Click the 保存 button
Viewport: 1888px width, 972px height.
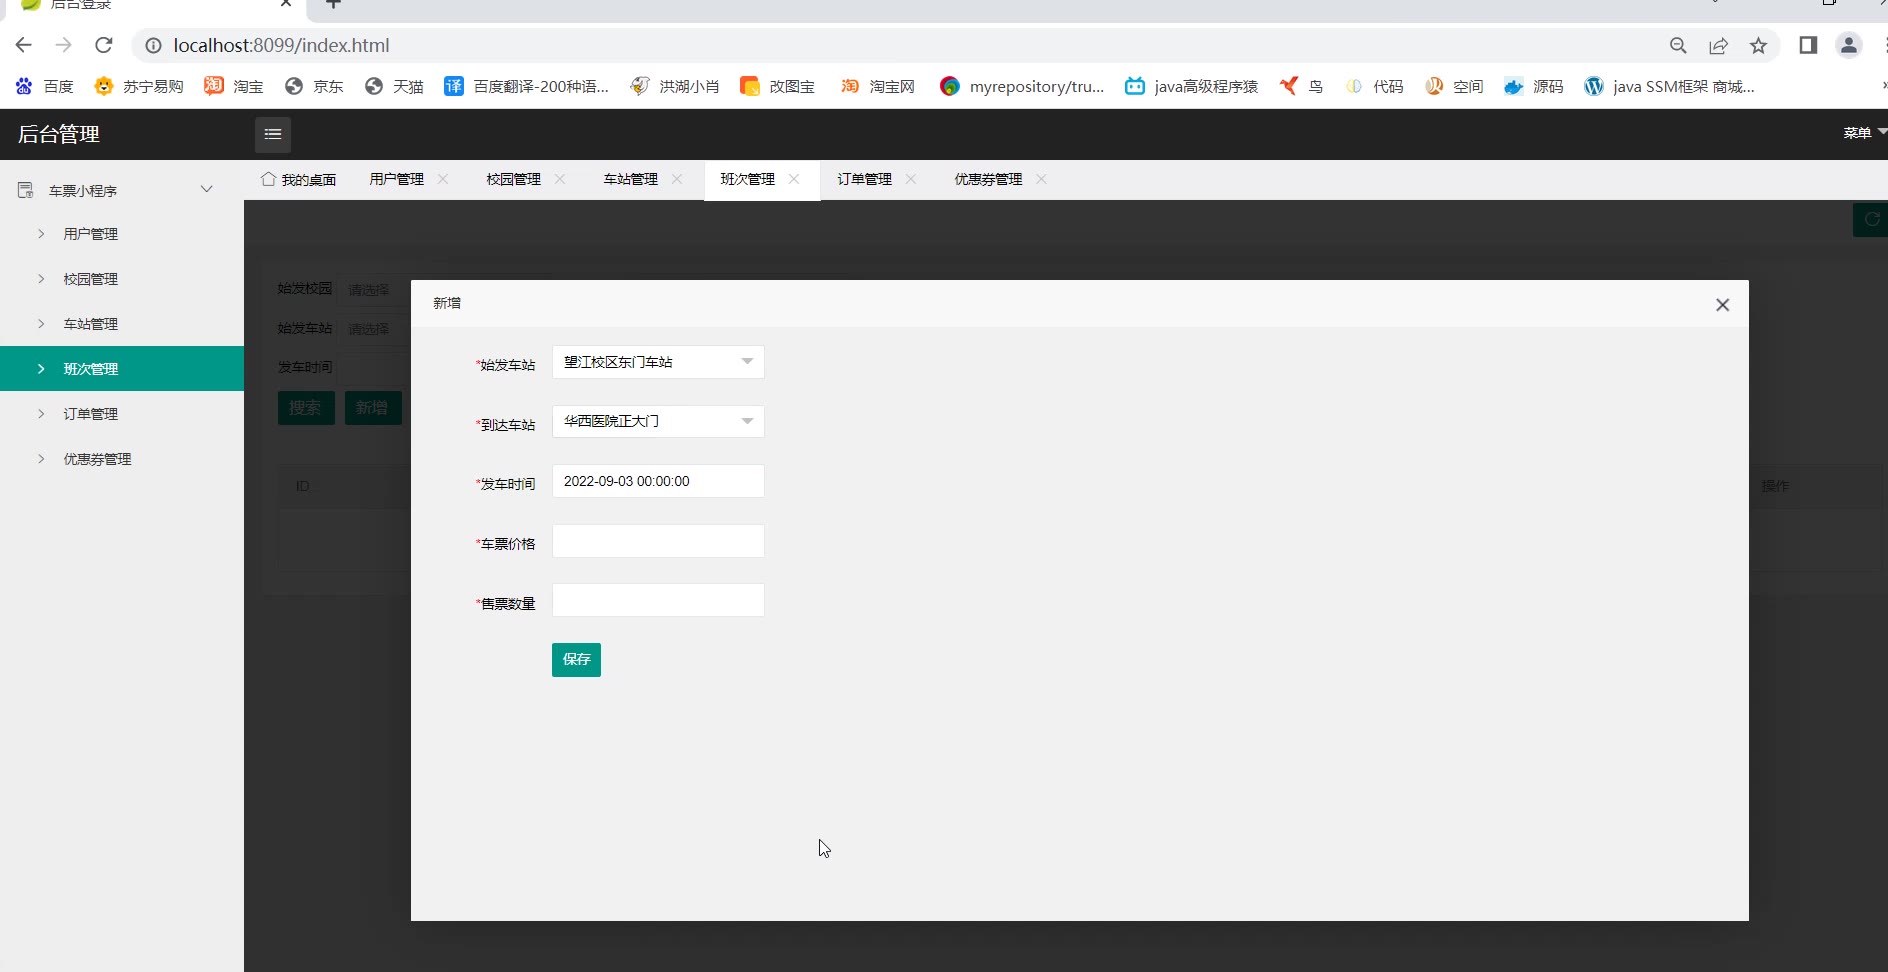tap(576, 660)
